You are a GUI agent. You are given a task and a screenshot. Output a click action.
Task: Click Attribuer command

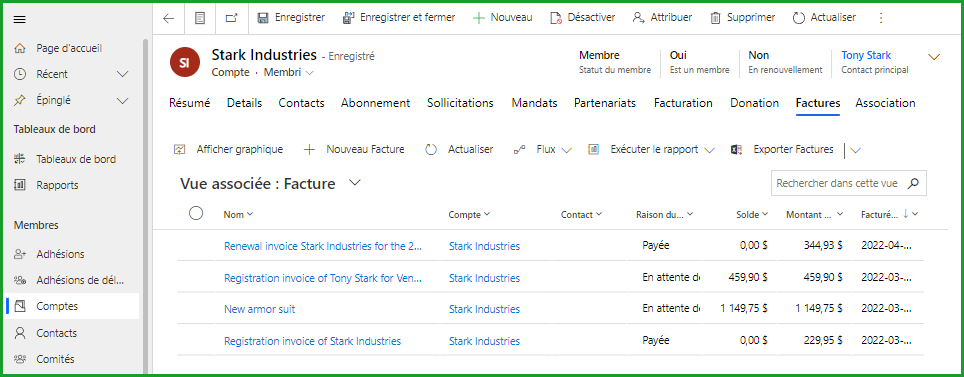coord(662,17)
